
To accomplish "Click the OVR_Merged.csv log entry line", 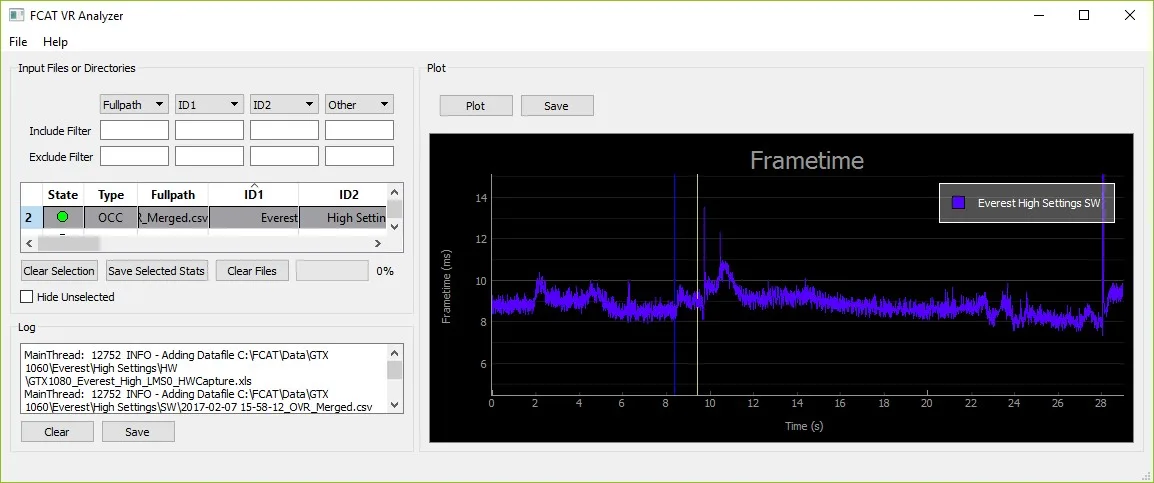I will [199, 406].
